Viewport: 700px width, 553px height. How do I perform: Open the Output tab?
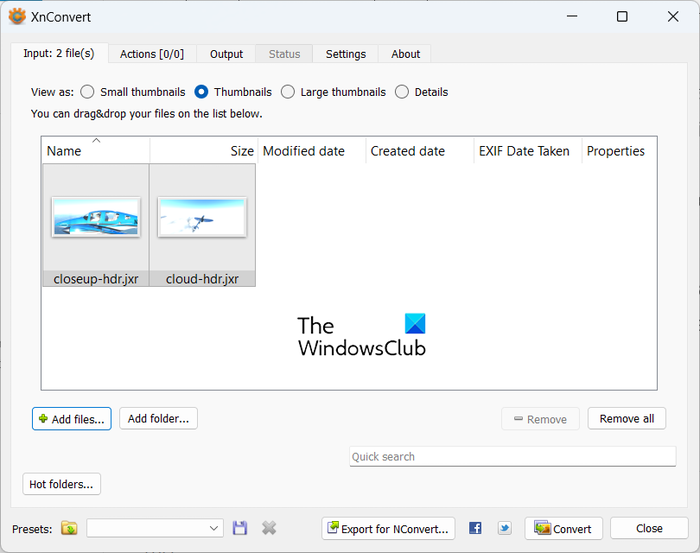point(226,54)
